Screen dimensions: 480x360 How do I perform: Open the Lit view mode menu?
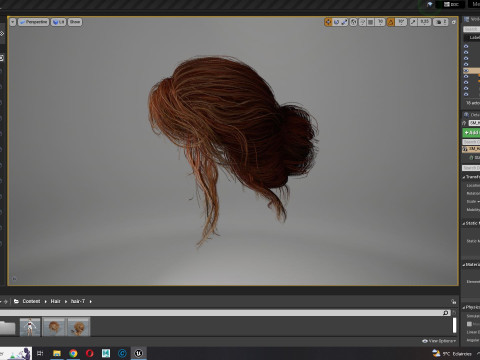pyautogui.click(x=58, y=22)
